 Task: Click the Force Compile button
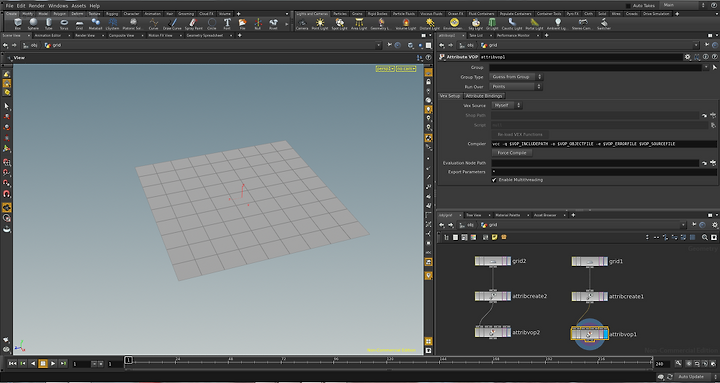point(512,153)
